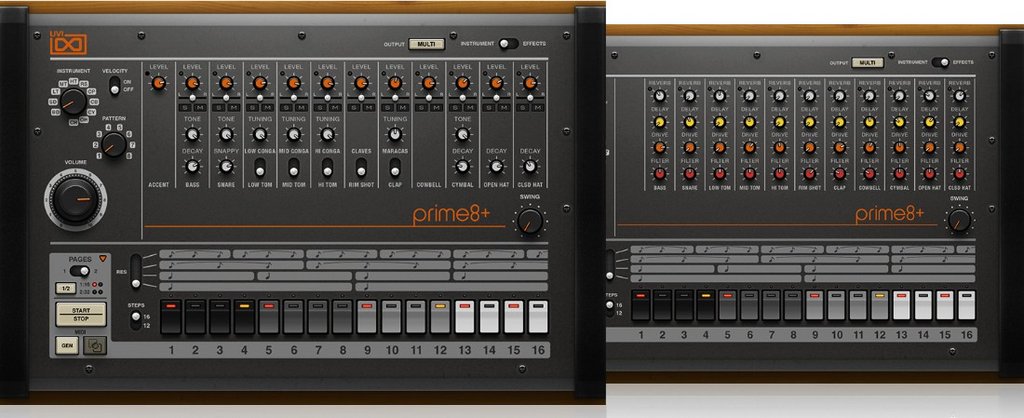Open the orange triangle menu next to PAGES
Viewport: 1024px width, 418px height.
[x=103, y=259]
